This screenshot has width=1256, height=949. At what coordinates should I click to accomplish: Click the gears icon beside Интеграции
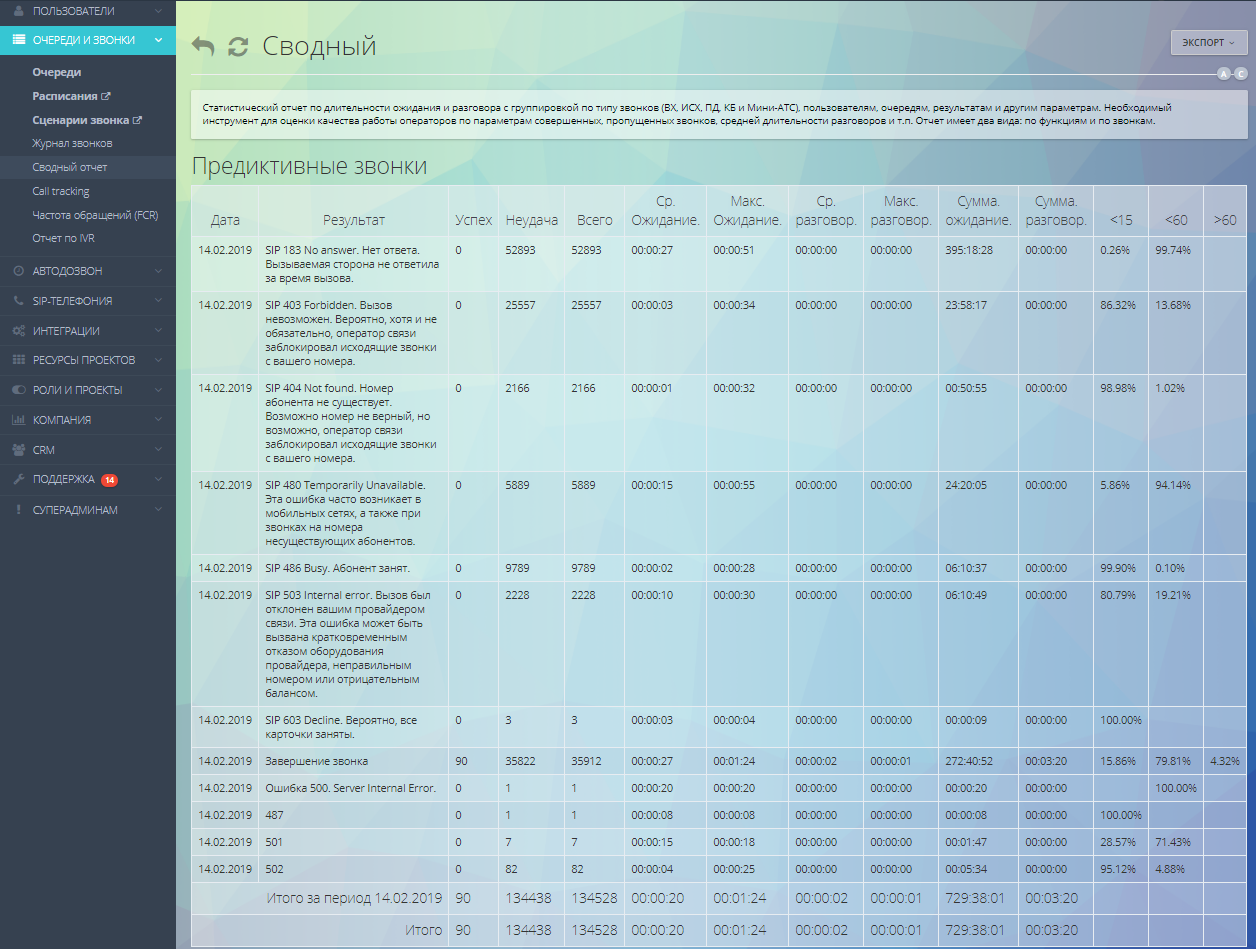point(19,331)
